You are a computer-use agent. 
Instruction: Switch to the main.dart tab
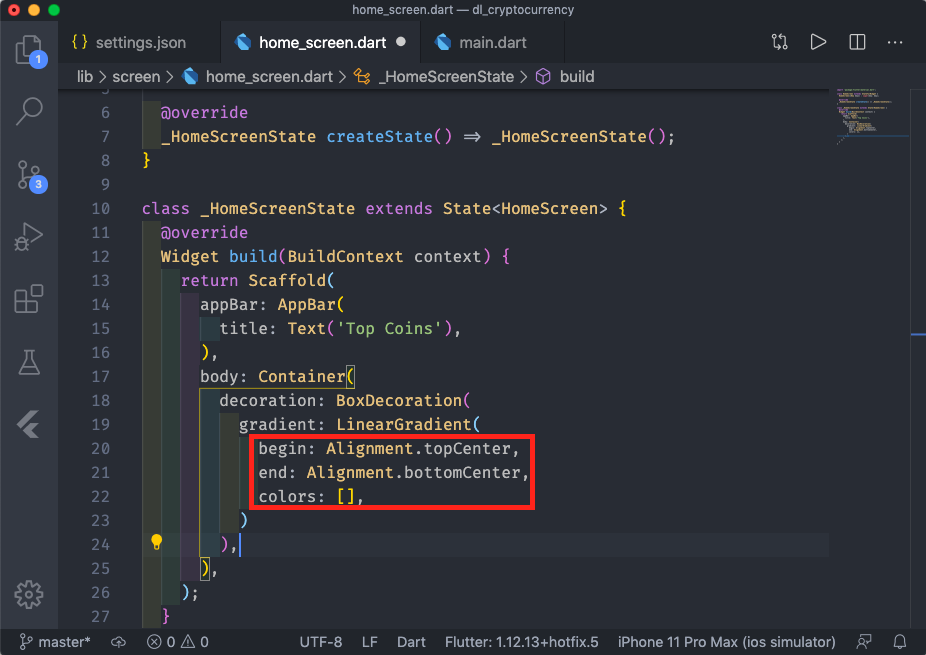pyautogui.click(x=492, y=42)
